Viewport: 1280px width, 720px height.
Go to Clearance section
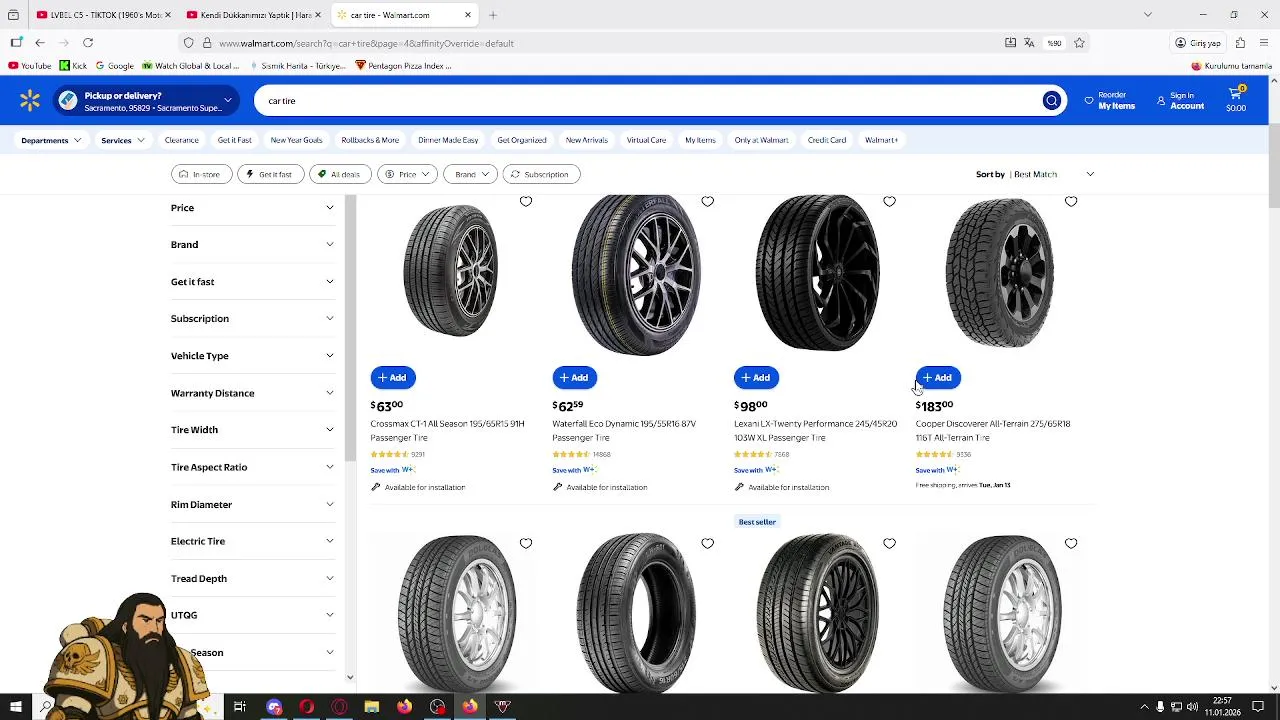pyautogui.click(x=181, y=140)
